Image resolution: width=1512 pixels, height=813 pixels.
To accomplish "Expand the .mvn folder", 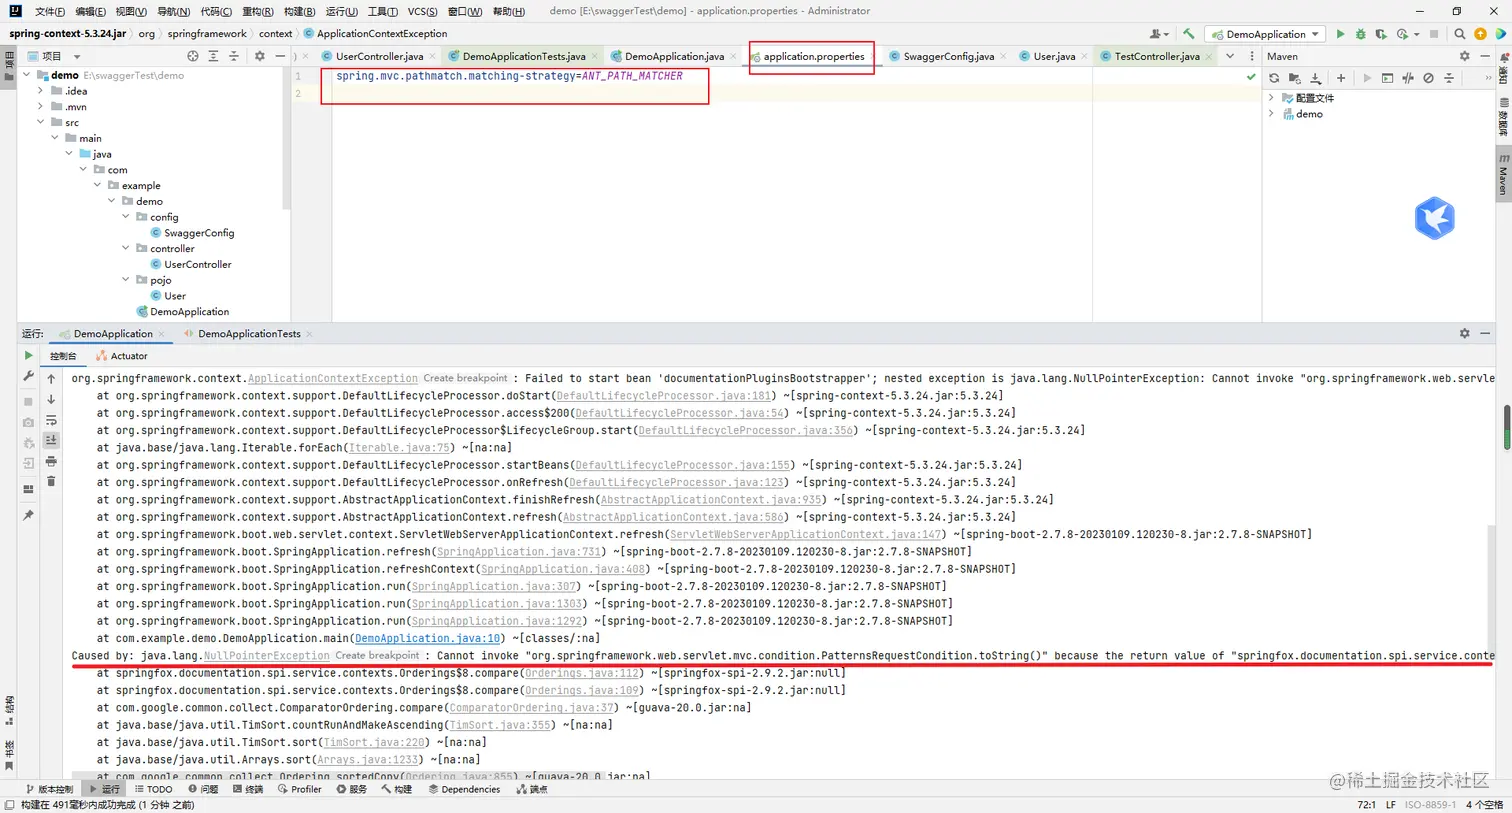I will point(41,107).
